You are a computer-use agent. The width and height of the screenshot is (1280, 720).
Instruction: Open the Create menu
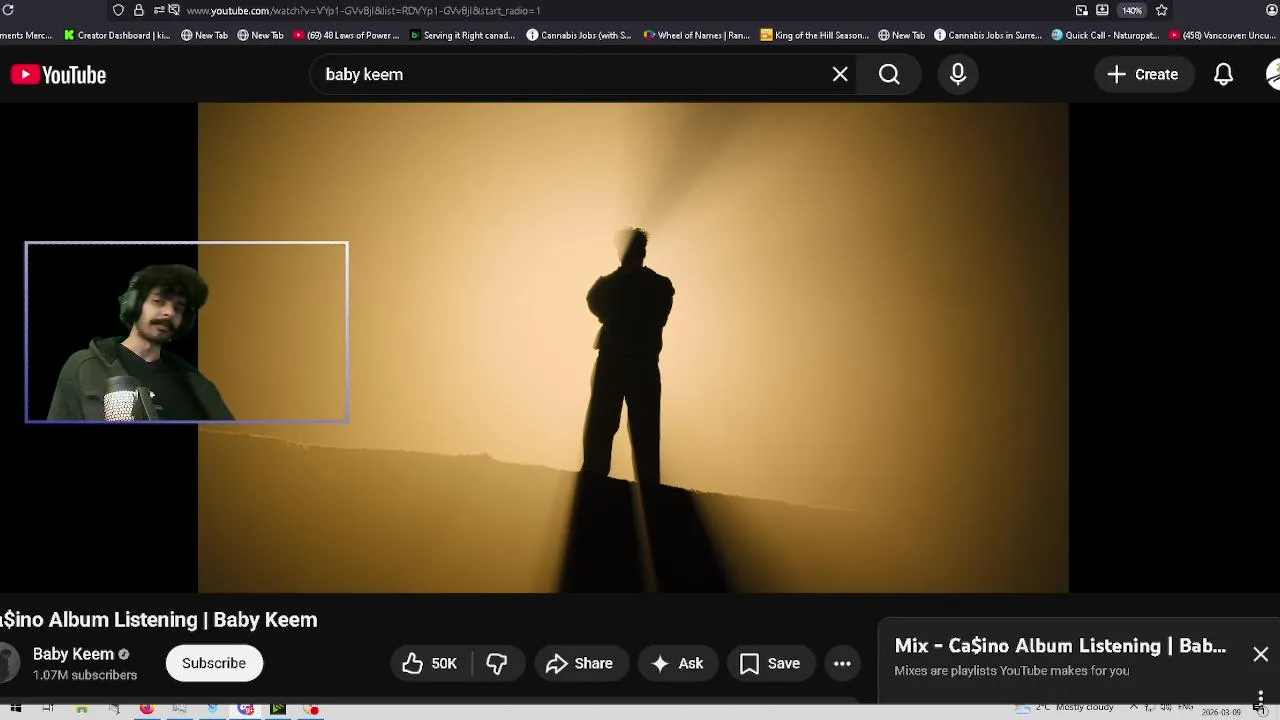click(1143, 74)
